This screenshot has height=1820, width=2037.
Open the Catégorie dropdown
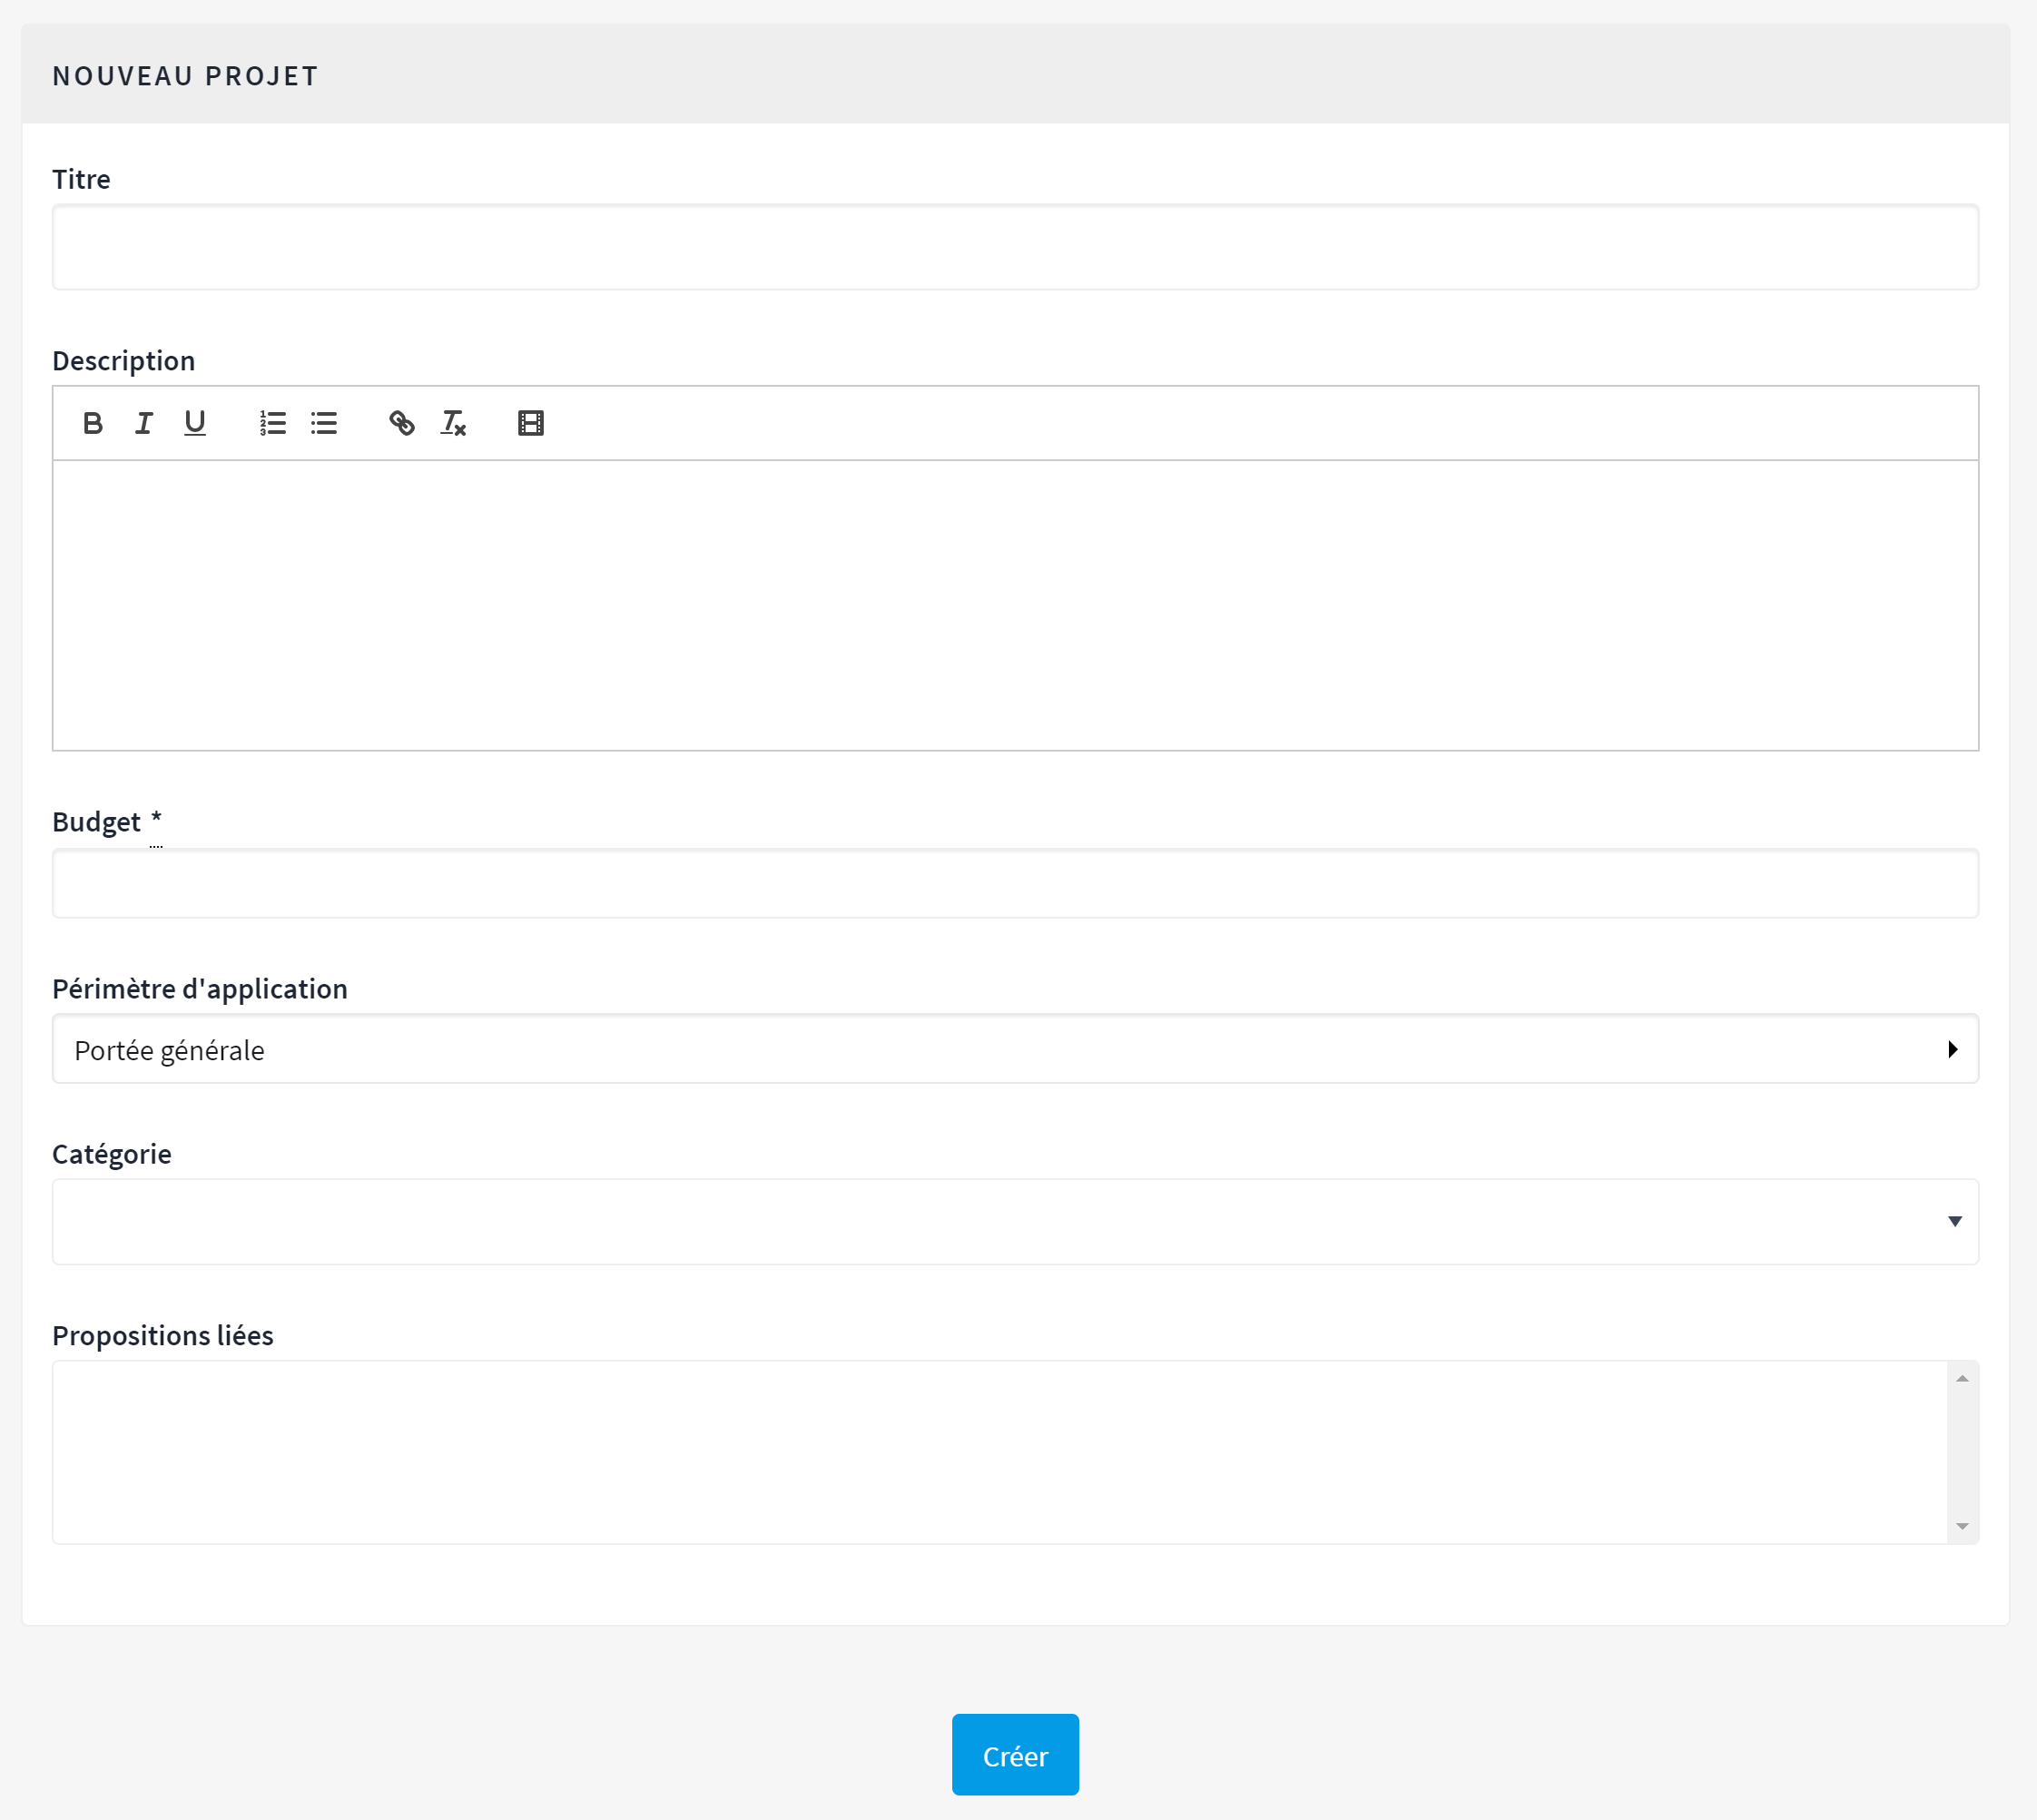pyautogui.click(x=1000, y=1222)
